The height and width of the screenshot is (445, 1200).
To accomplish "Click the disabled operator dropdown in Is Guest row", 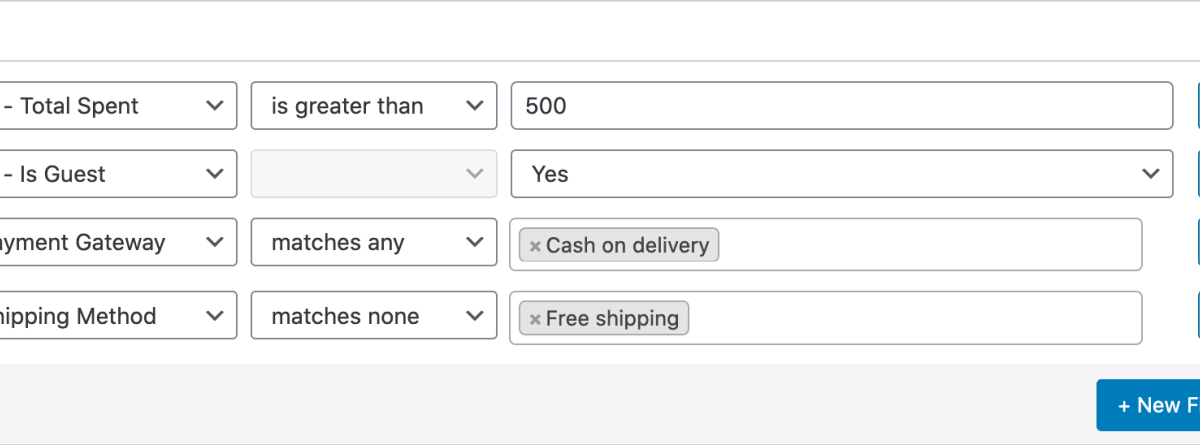I will 373,174.
